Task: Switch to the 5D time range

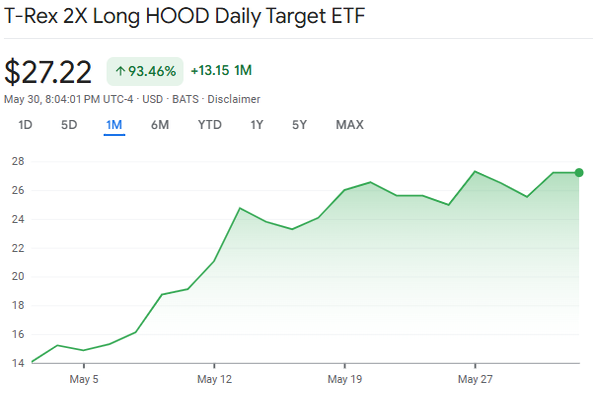Action: click(x=69, y=125)
